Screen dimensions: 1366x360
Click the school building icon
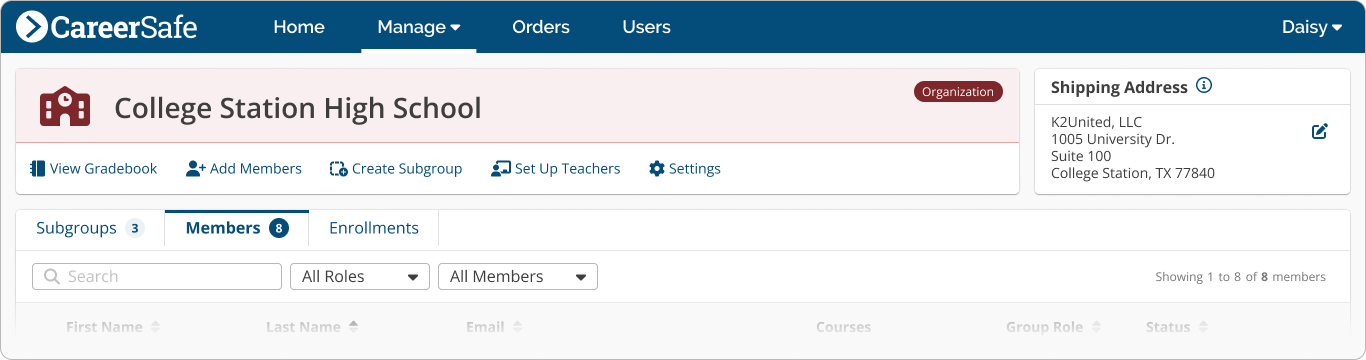[x=65, y=107]
